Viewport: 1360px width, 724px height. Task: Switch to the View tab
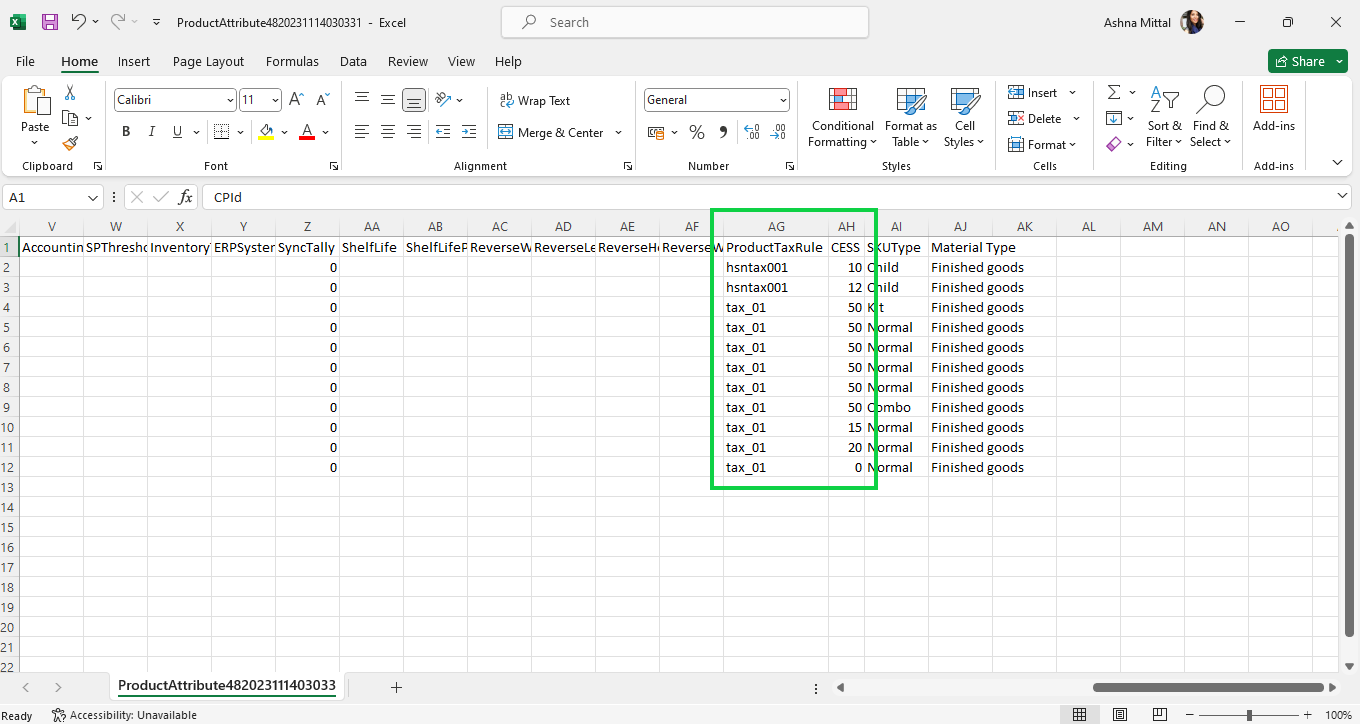(461, 61)
